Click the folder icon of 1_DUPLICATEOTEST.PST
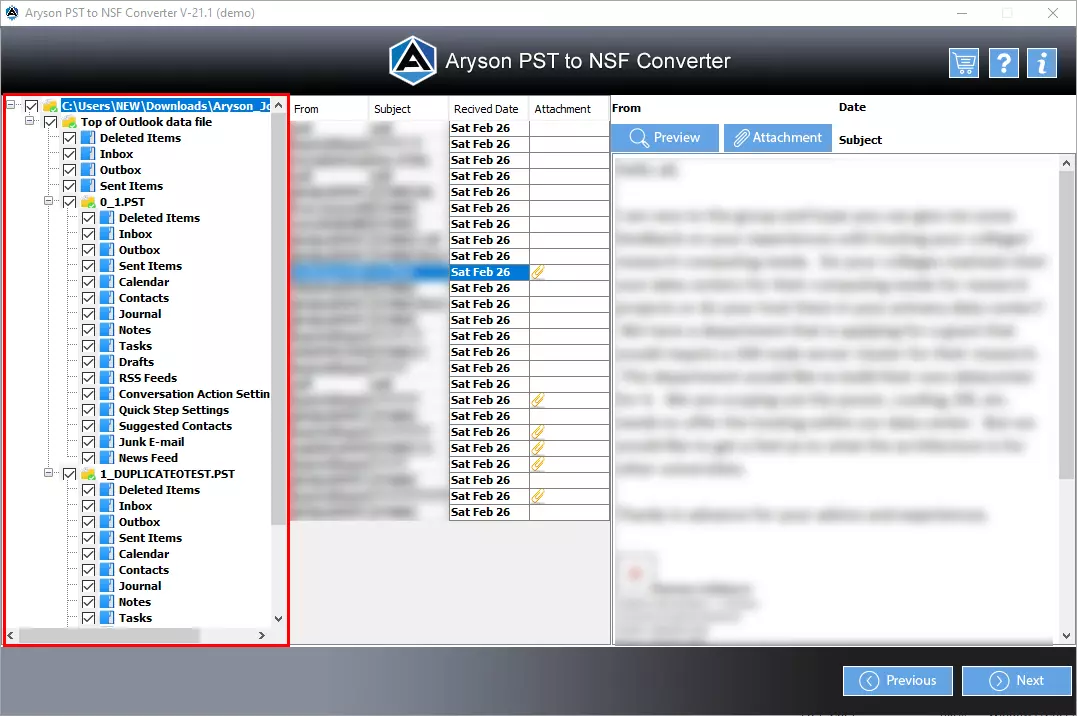Image resolution: width=1077 pixels, height=716 pixels. click(x=88, y=474)
